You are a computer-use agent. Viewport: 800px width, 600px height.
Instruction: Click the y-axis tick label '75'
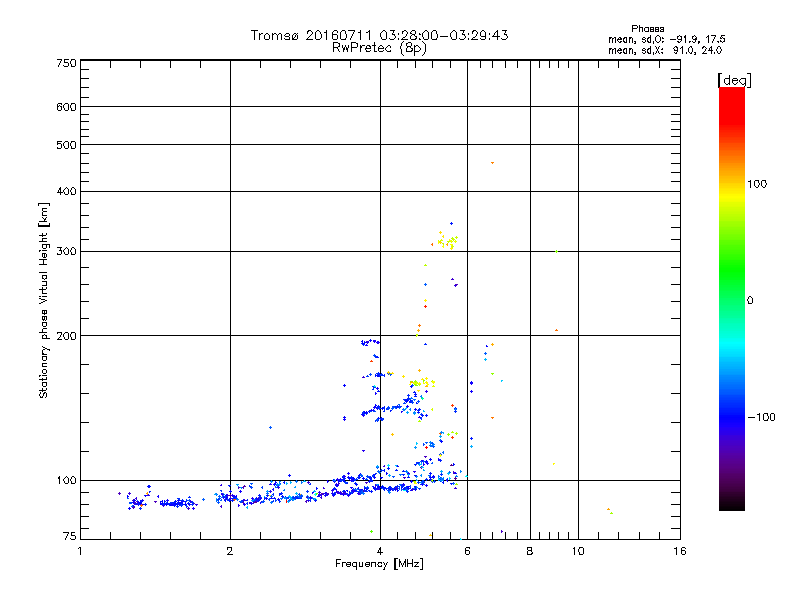pos(70,536)
